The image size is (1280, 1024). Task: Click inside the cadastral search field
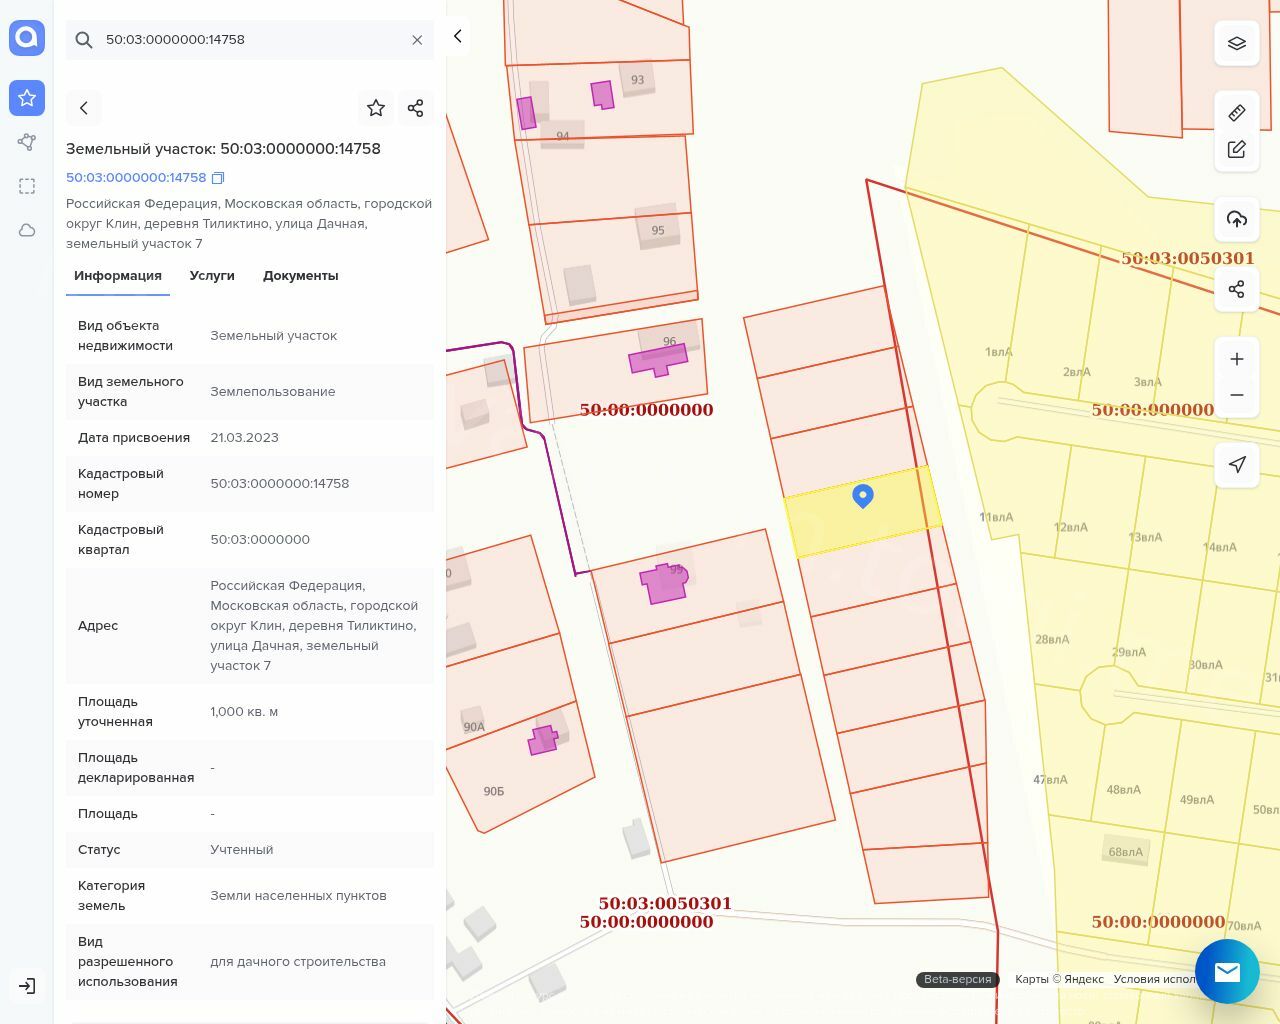point(250,40)
